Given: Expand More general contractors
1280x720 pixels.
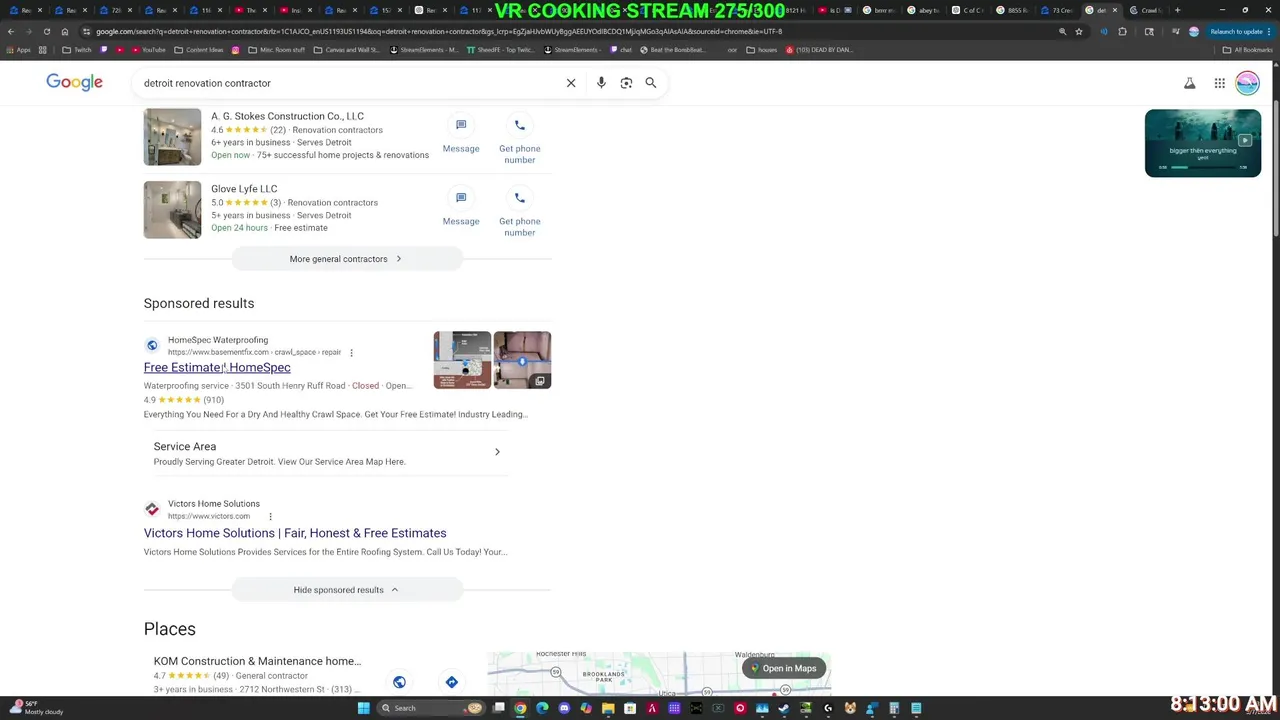Looking at the screenshot, I should (x=346, y=259).
